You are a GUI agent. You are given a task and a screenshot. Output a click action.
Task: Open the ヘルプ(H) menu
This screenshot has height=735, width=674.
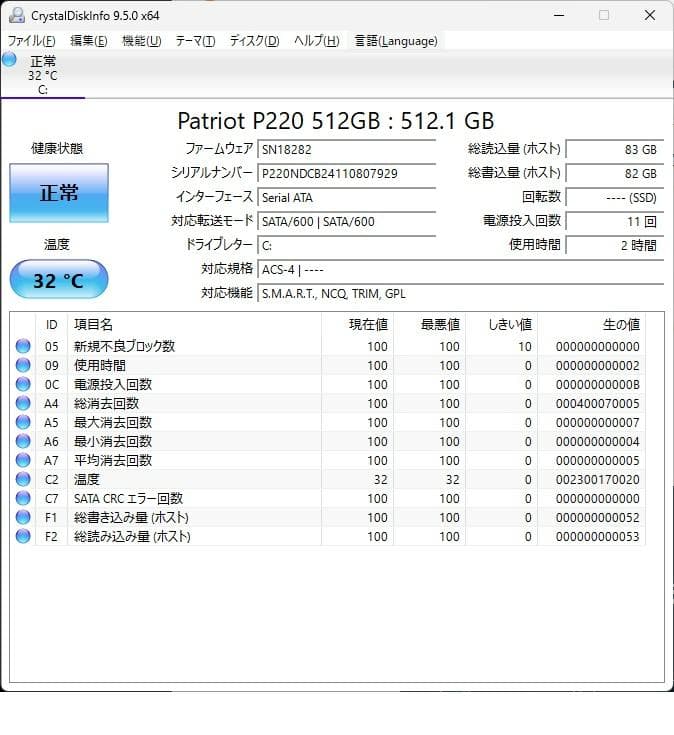point(316,41)
